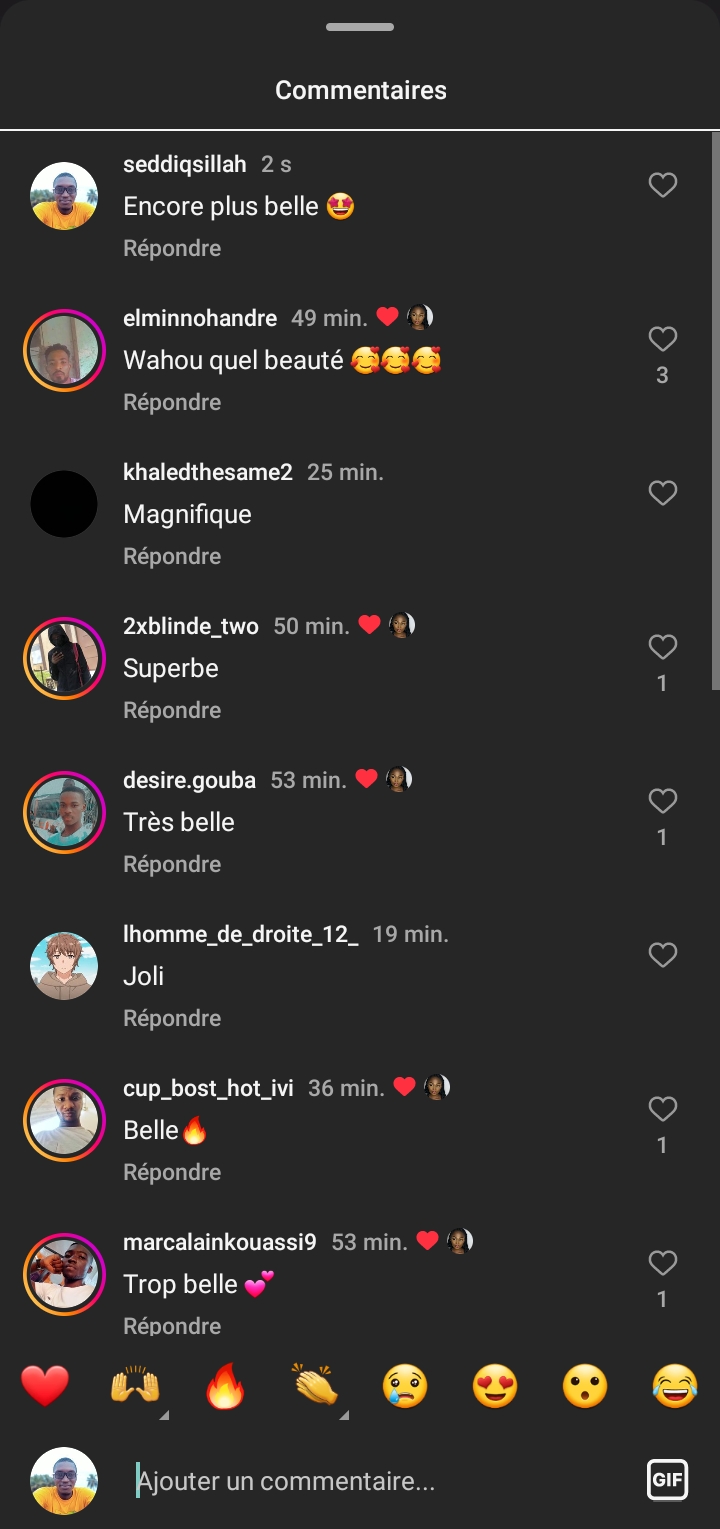Image resolution: width=720 pixels, height=1529 pixels.
Task: Toggle like on lhomme_de_droite_12_'s "Joli" comment
Action: point(662,955)
